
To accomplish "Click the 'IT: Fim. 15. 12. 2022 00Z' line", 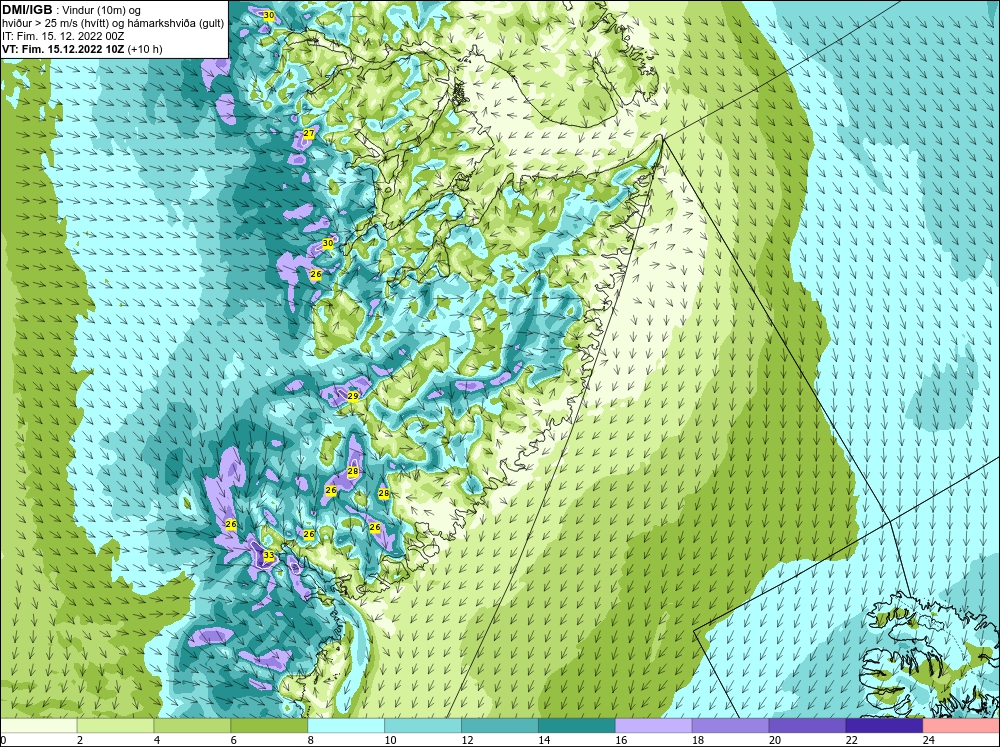I will click(62, 36).
